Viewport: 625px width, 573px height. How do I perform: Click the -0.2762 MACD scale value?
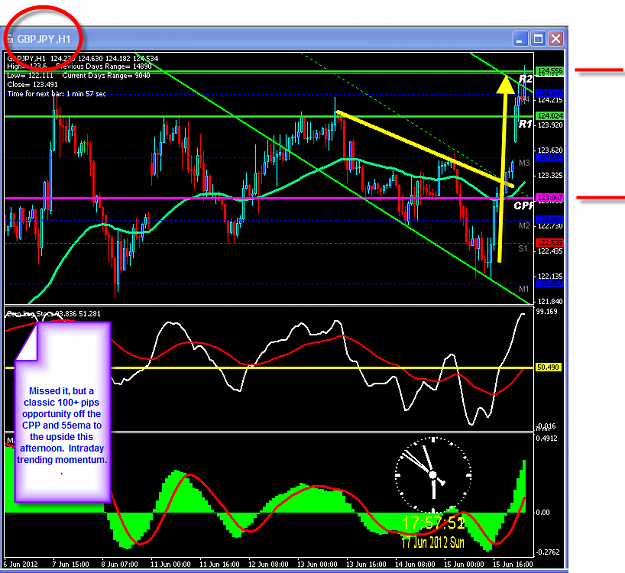click(x=547, y=552)
